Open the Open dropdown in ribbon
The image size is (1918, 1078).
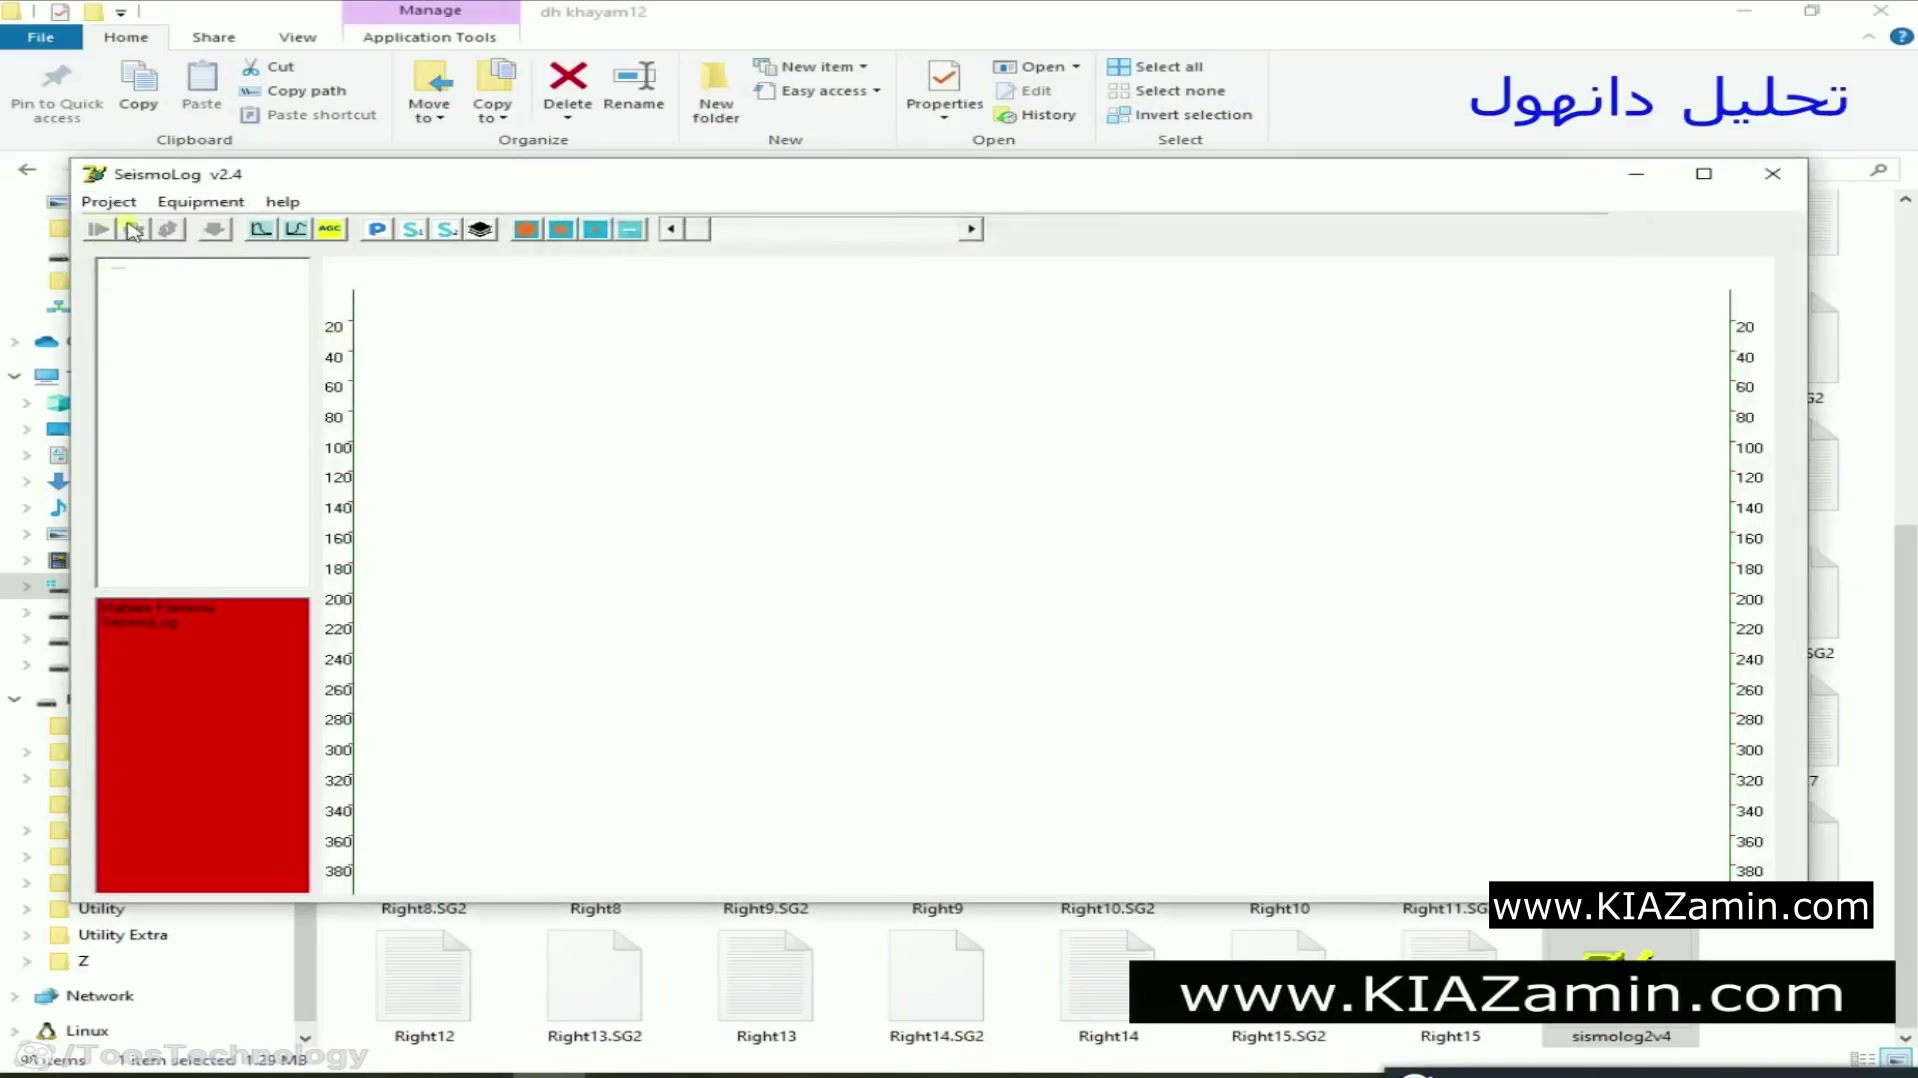pyautogui.click(x=1037, y=66)
